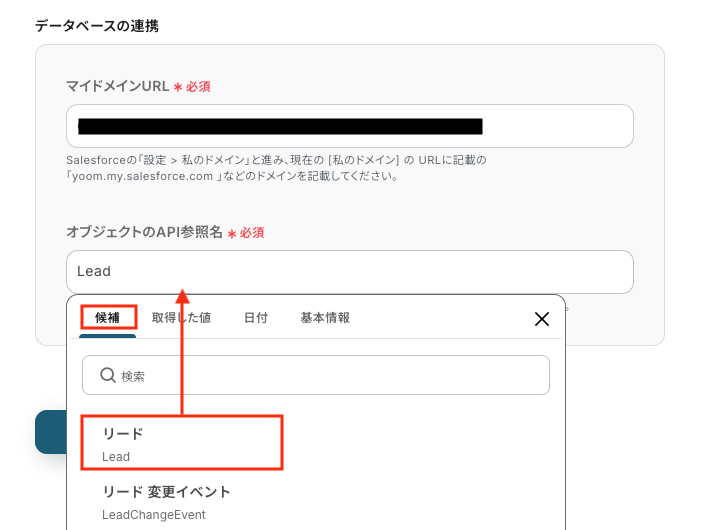Viewport: 705px width, 530px height.
Task: Click the データベースの連携 heading
Action: [97, 26]
